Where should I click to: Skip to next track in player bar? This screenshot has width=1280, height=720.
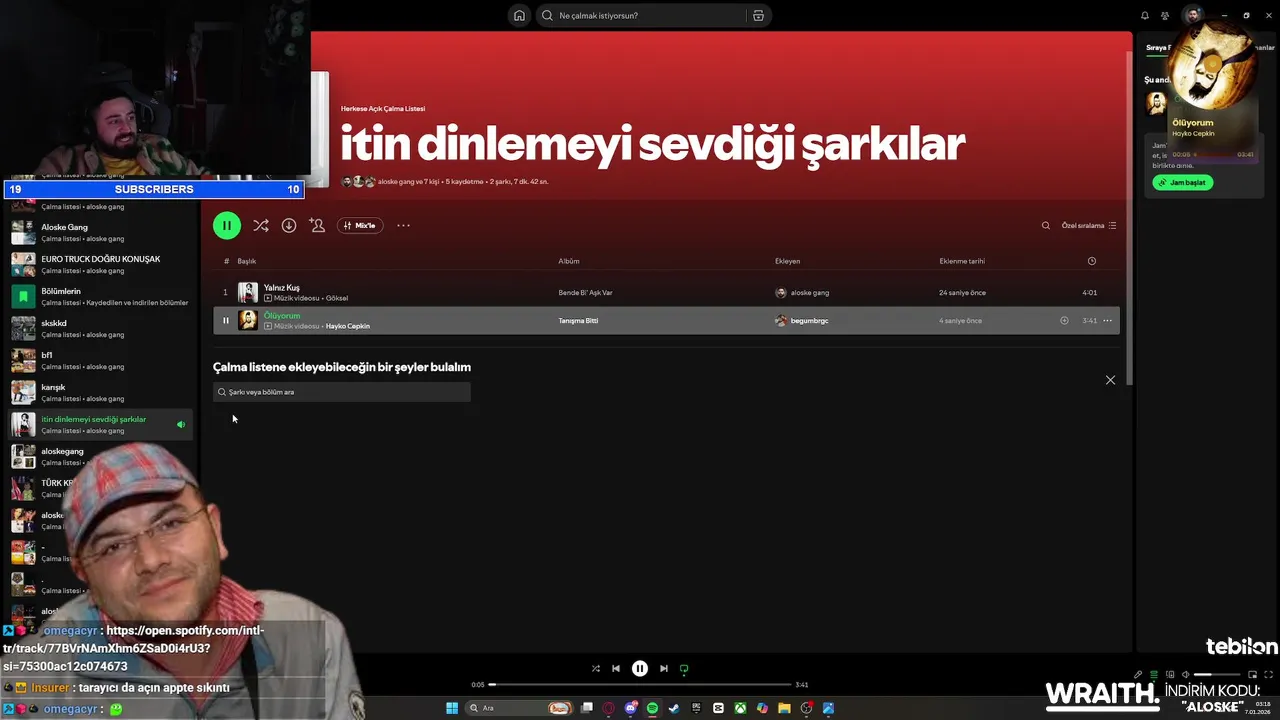[664, 668]
